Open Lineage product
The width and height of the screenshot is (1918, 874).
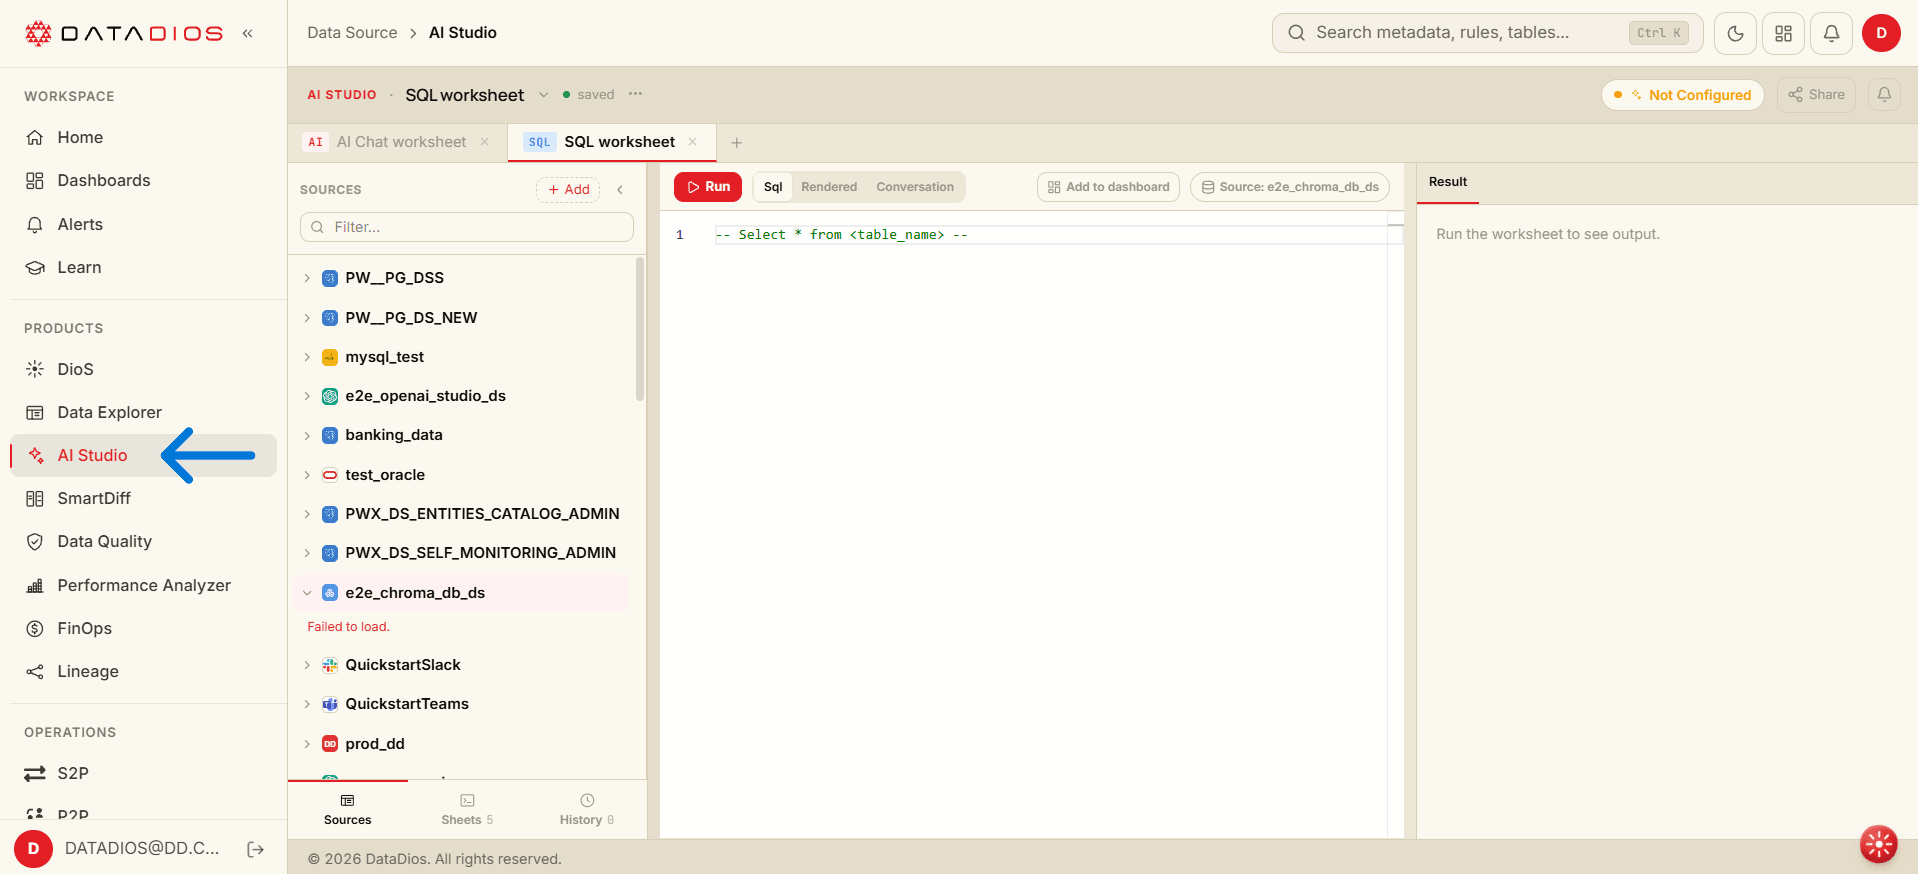pos(143,671)
